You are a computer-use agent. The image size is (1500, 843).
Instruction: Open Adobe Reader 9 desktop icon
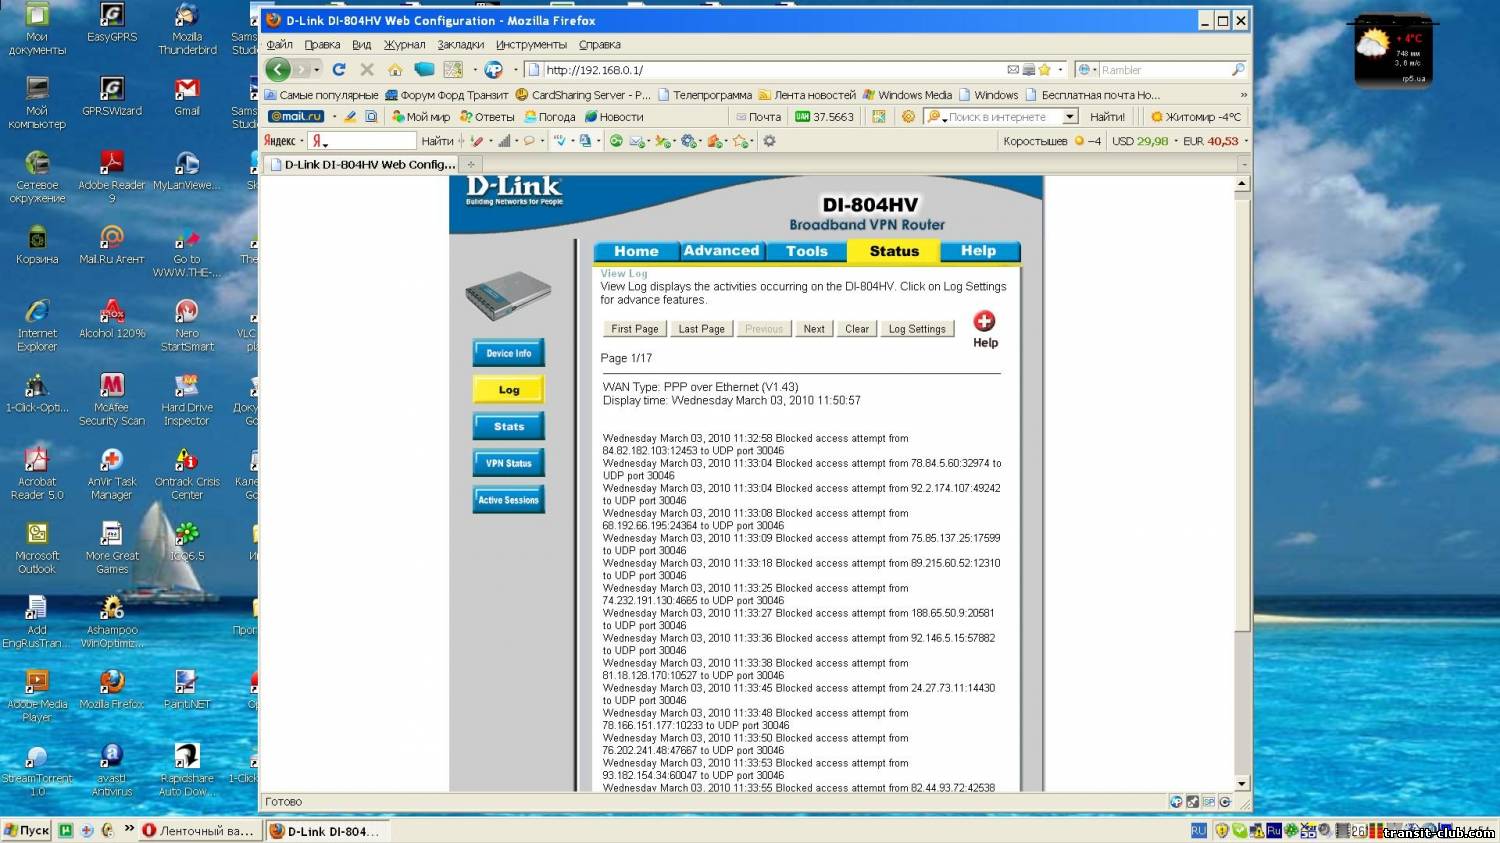pyautogui.click(x=112, y=177)
